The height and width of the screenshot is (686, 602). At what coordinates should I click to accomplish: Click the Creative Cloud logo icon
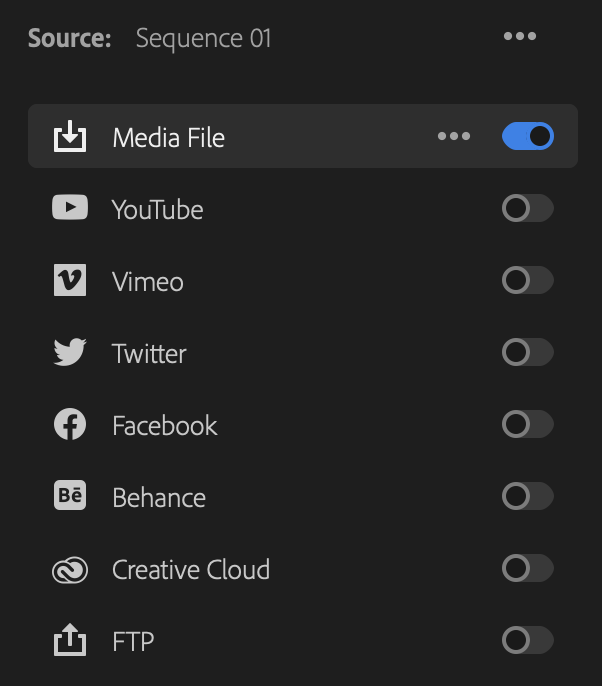(70, 570)
